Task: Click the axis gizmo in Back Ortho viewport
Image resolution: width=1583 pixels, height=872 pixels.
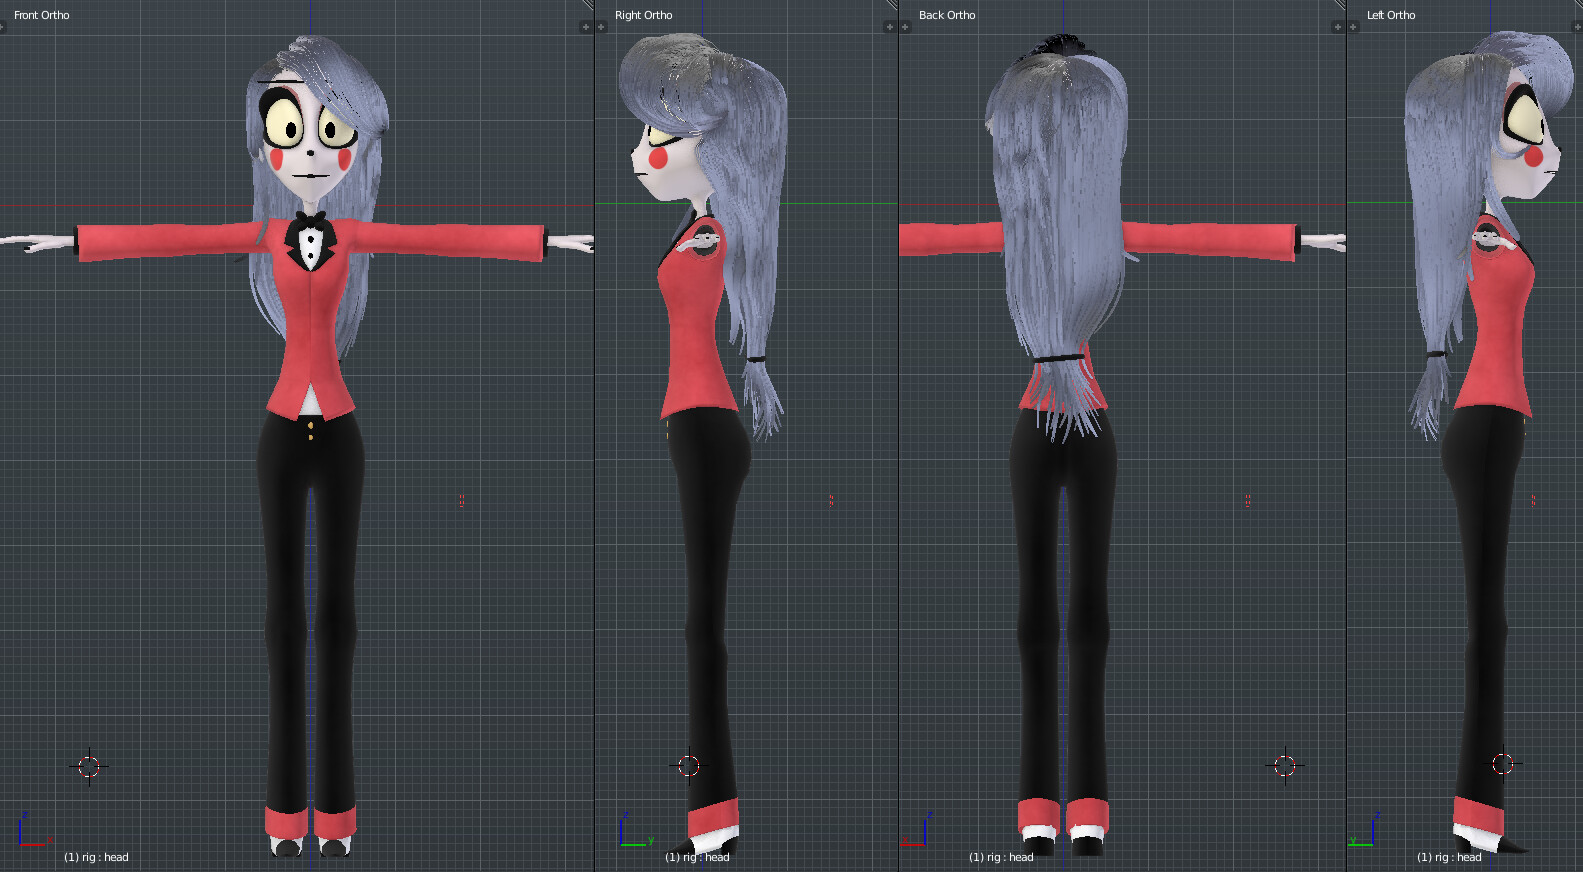Action: click(x=915, y=829)
